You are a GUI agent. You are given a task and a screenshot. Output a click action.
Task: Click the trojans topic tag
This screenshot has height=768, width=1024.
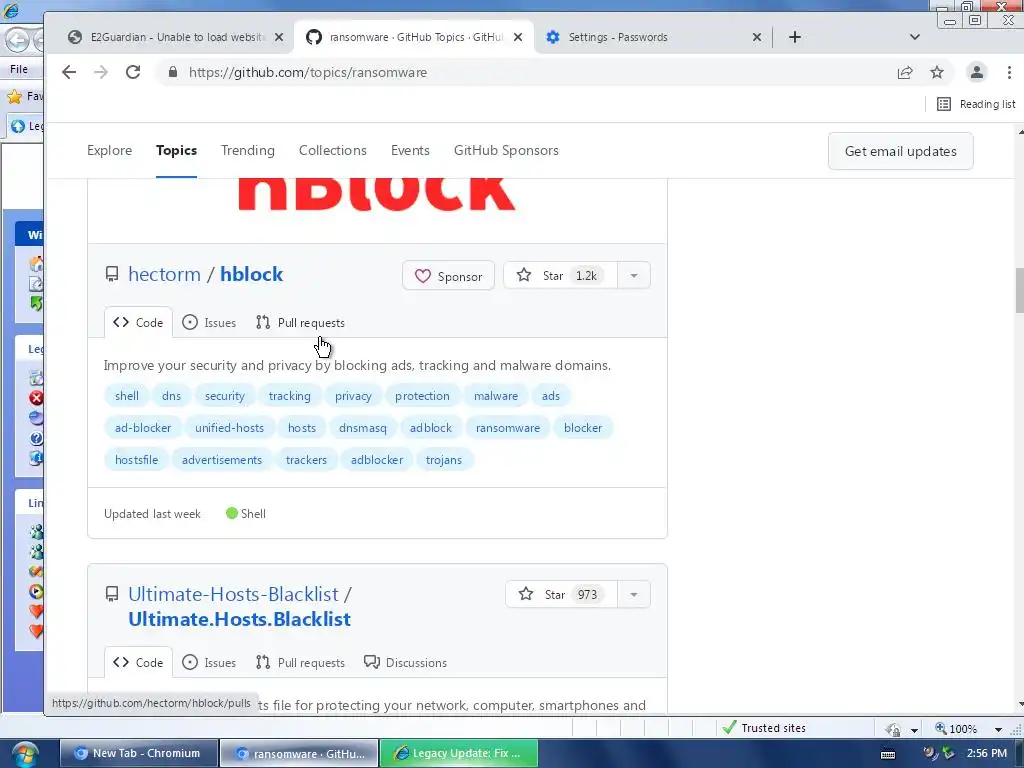click(444, 460)
